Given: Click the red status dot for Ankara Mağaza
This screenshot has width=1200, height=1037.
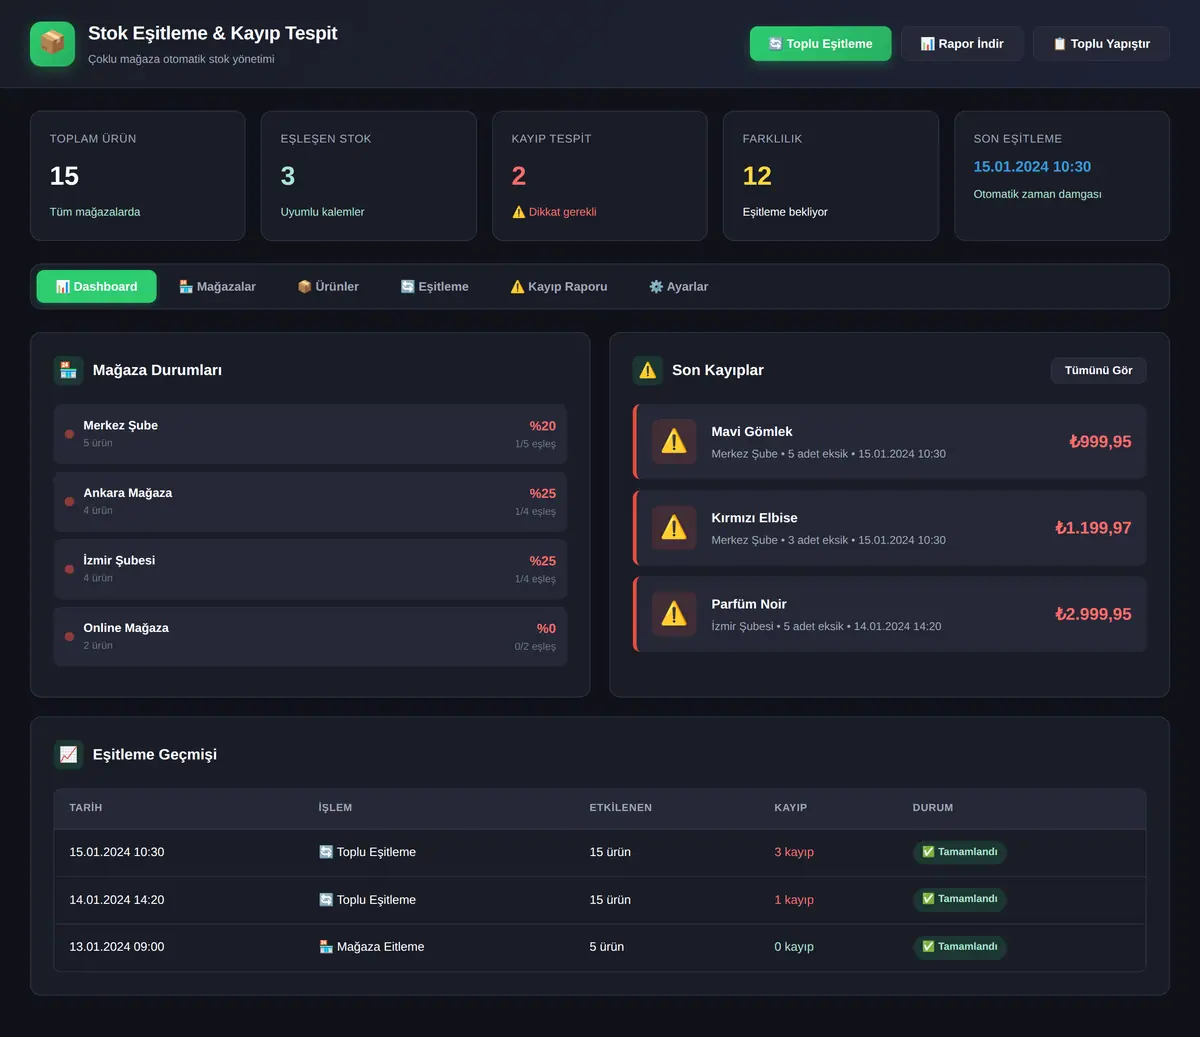Looking at the screenshot, I should click(69, 502).
